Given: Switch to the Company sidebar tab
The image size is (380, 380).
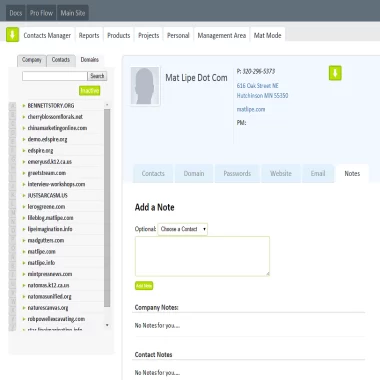Looking at the screenshot, I should pyautogui.click(x=32, y=60).
